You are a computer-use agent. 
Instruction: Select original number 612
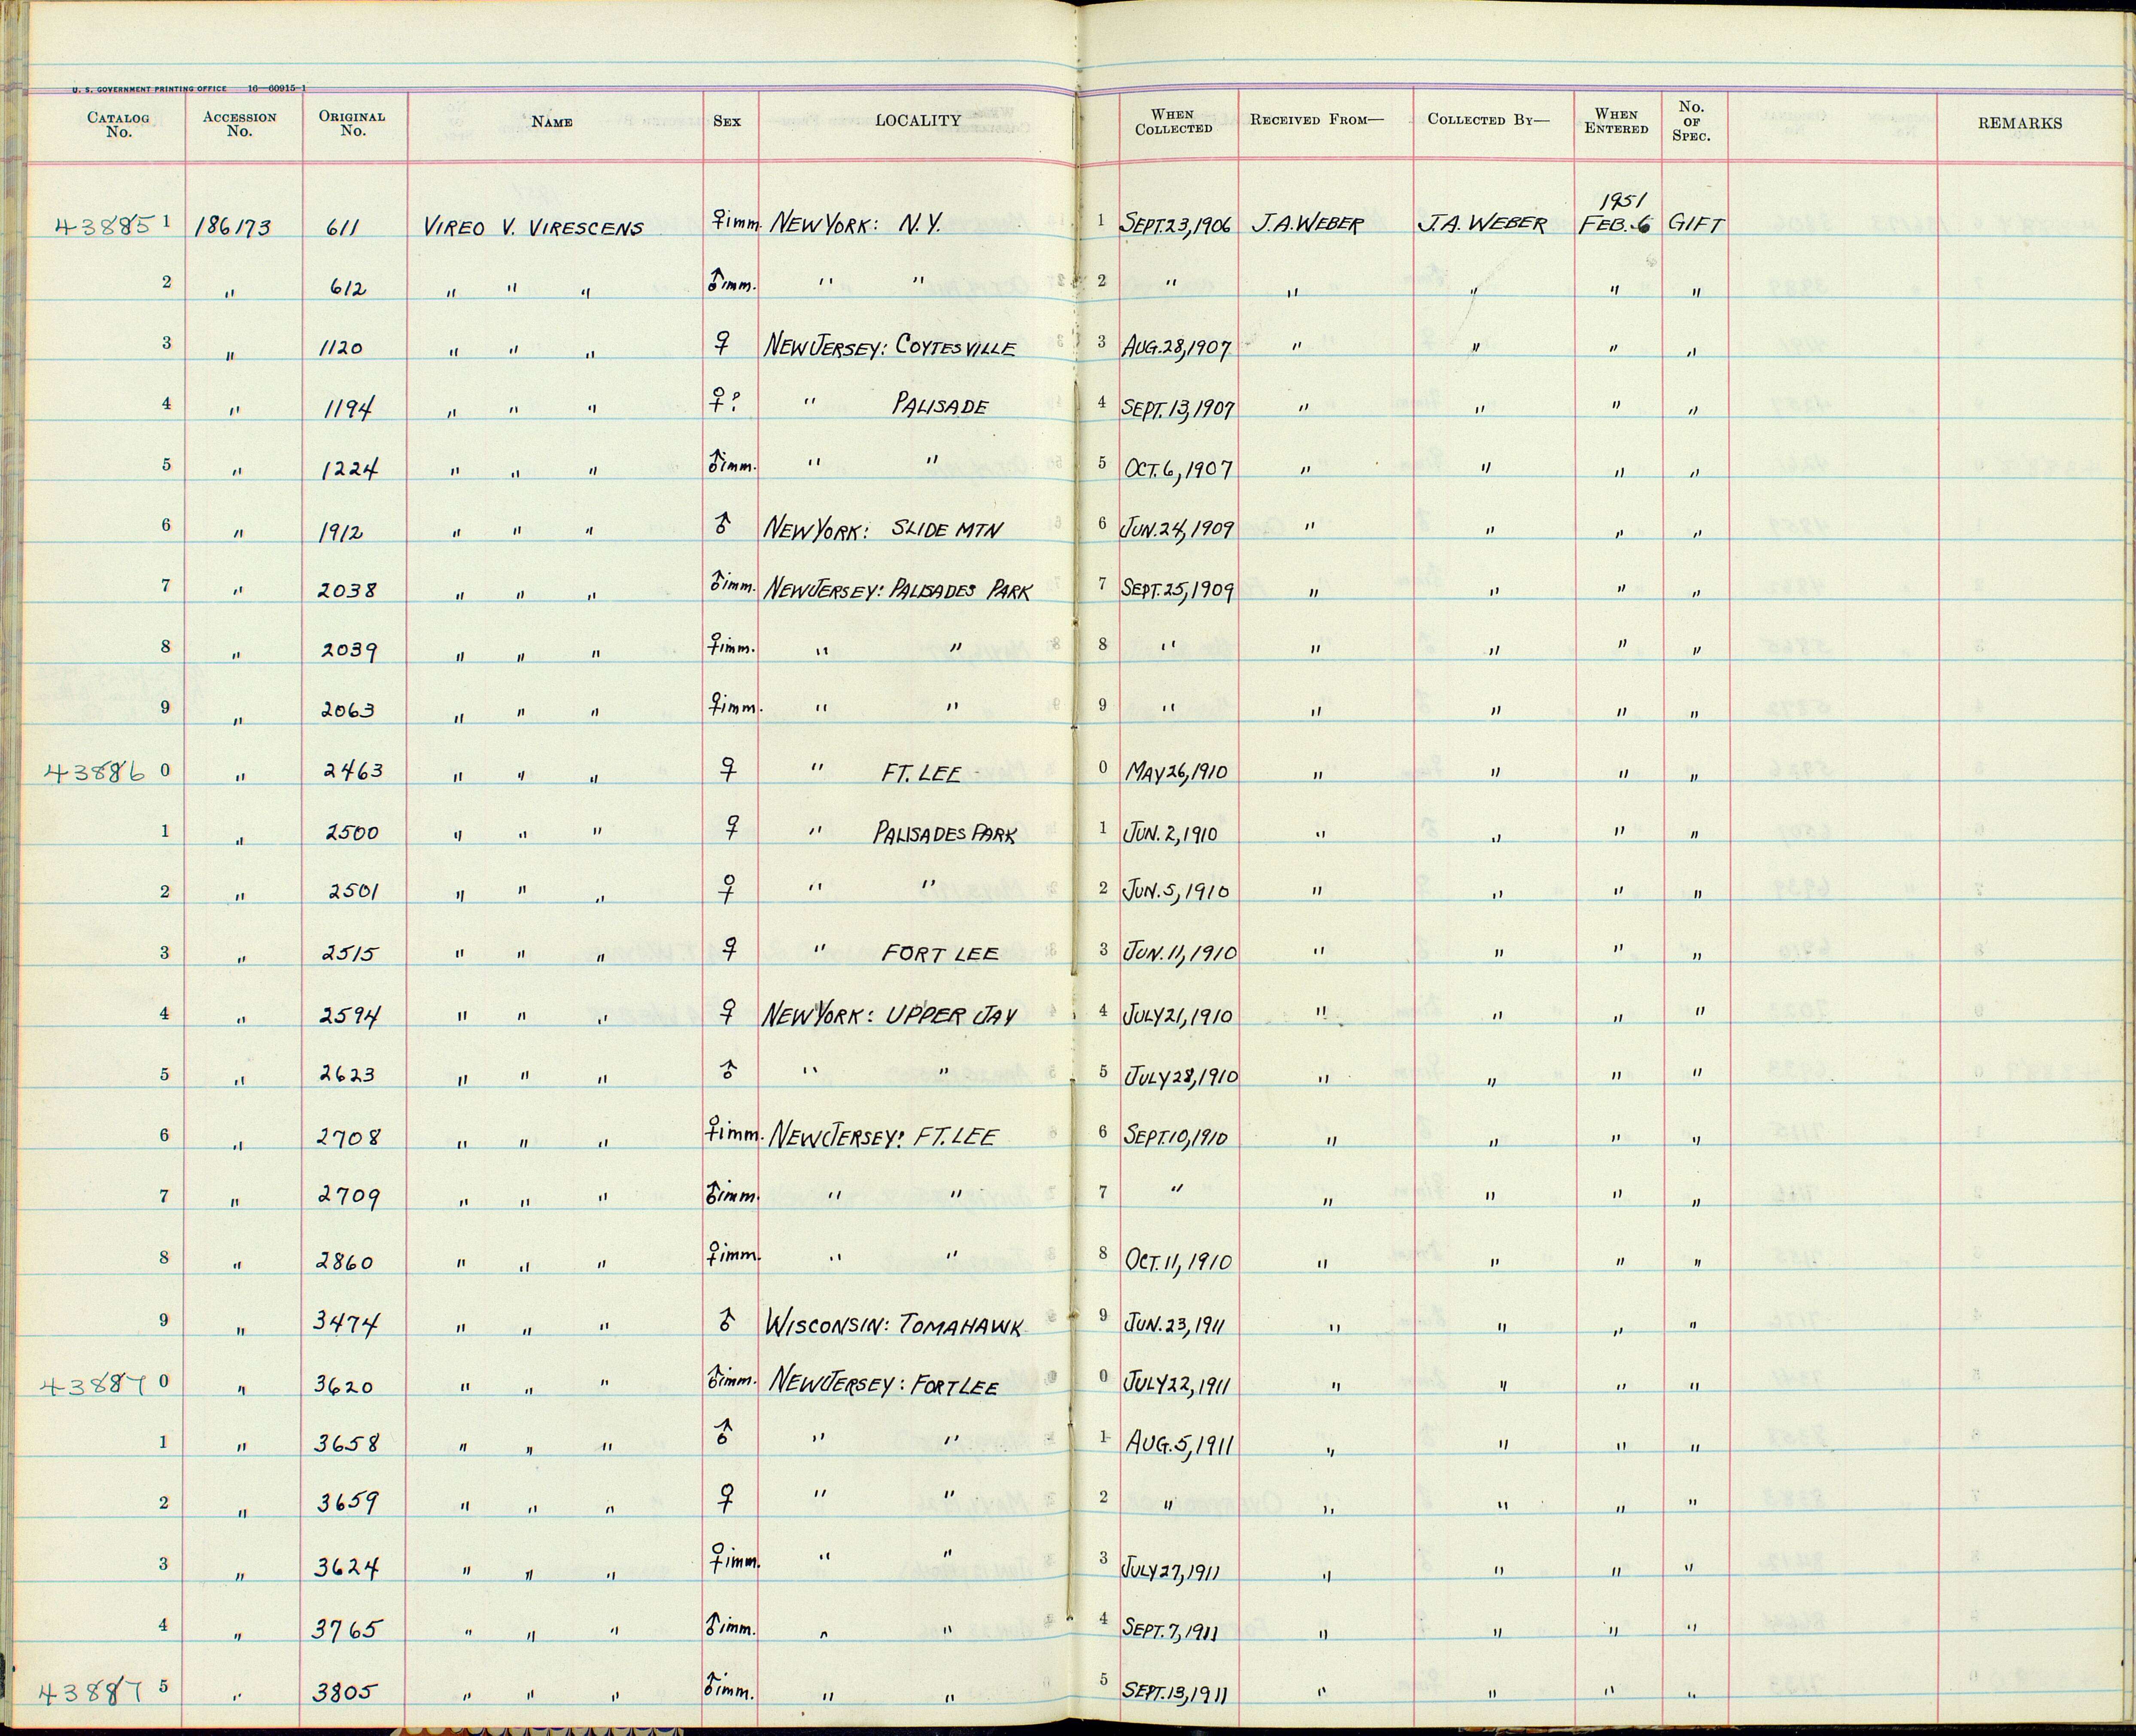tap(348, 289)
